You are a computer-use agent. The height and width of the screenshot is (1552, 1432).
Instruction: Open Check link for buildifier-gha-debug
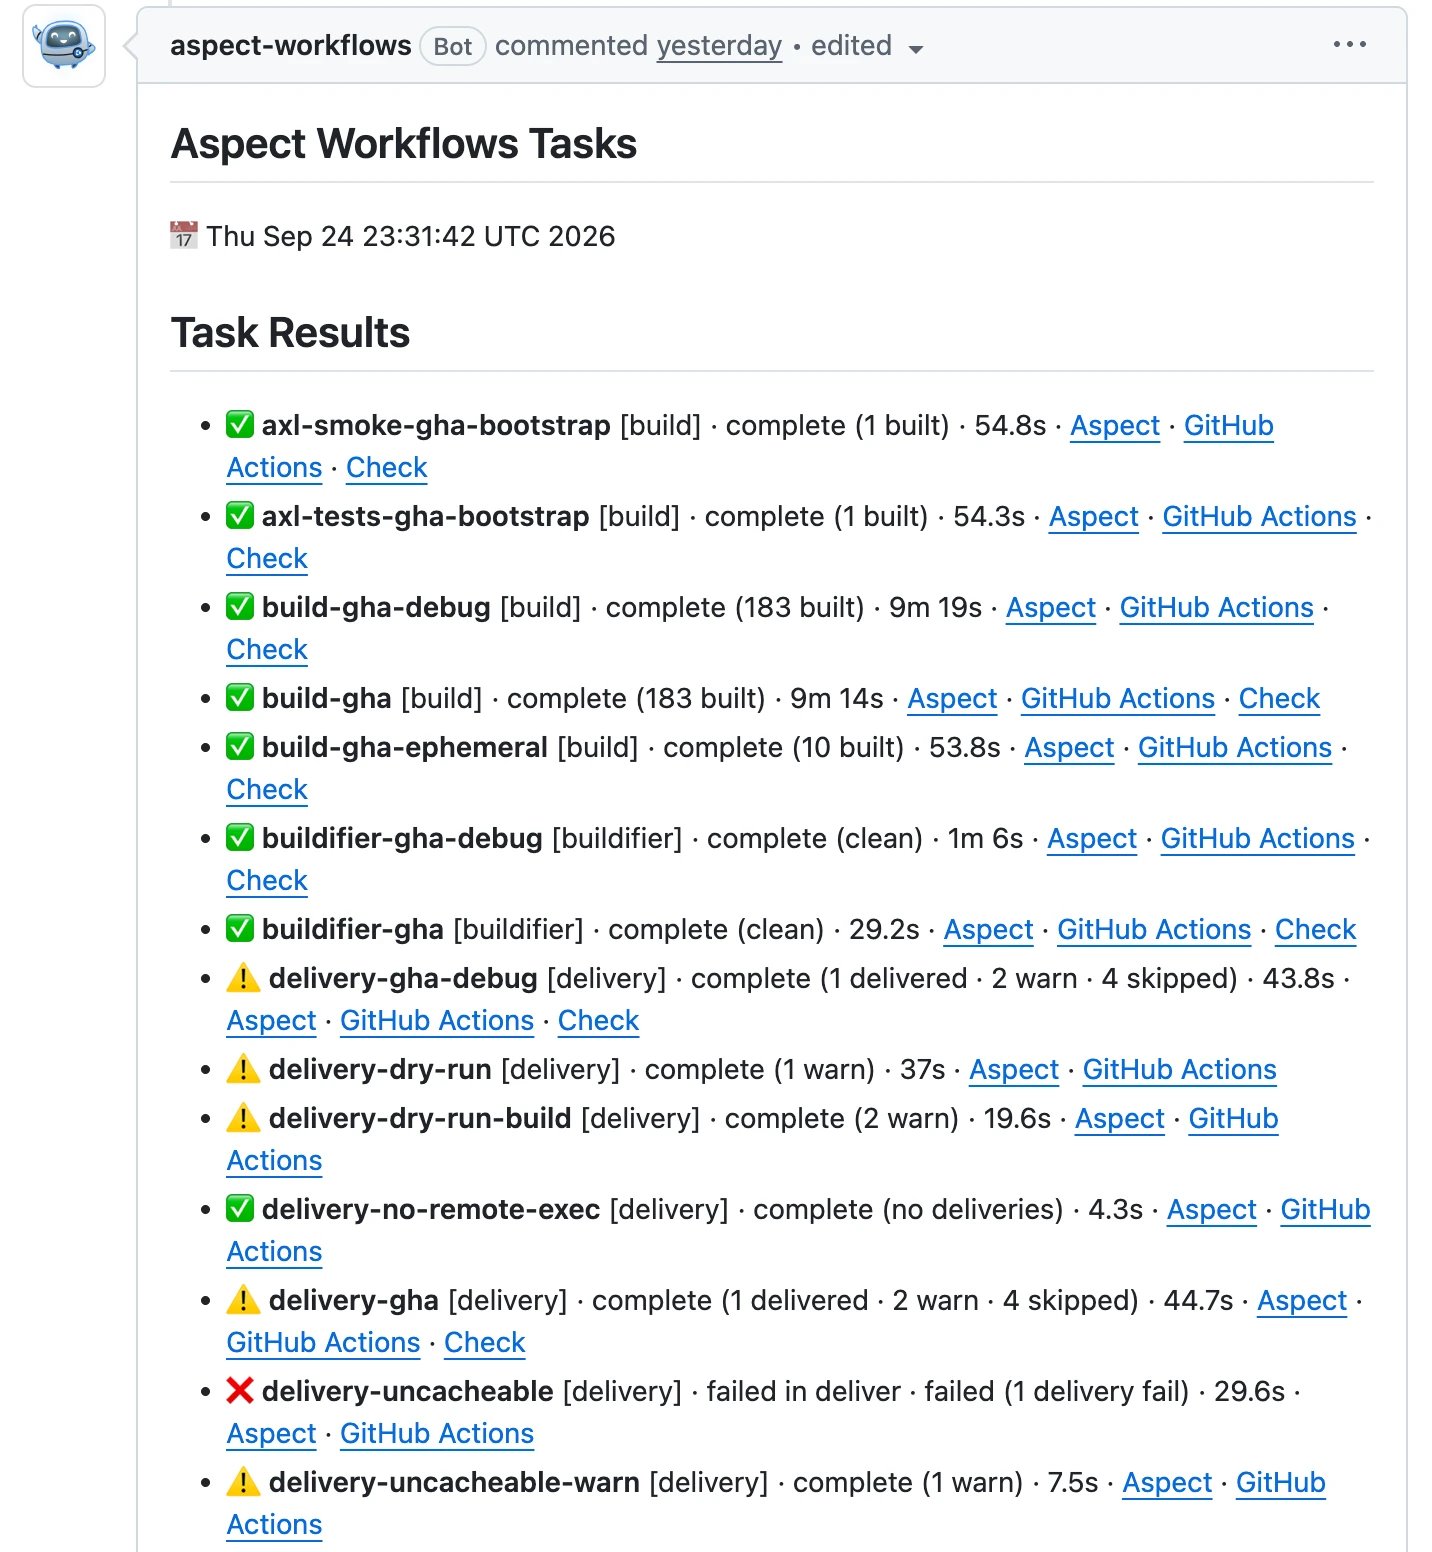click(x=267, y=881)
